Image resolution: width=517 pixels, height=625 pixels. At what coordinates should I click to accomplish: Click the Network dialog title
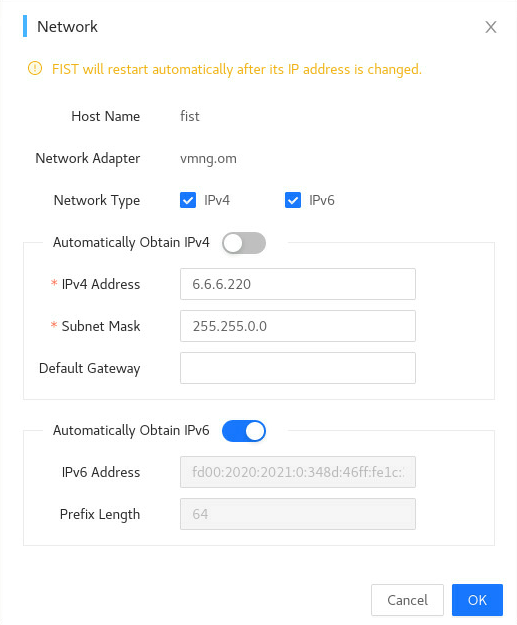[x=67, y=27]
